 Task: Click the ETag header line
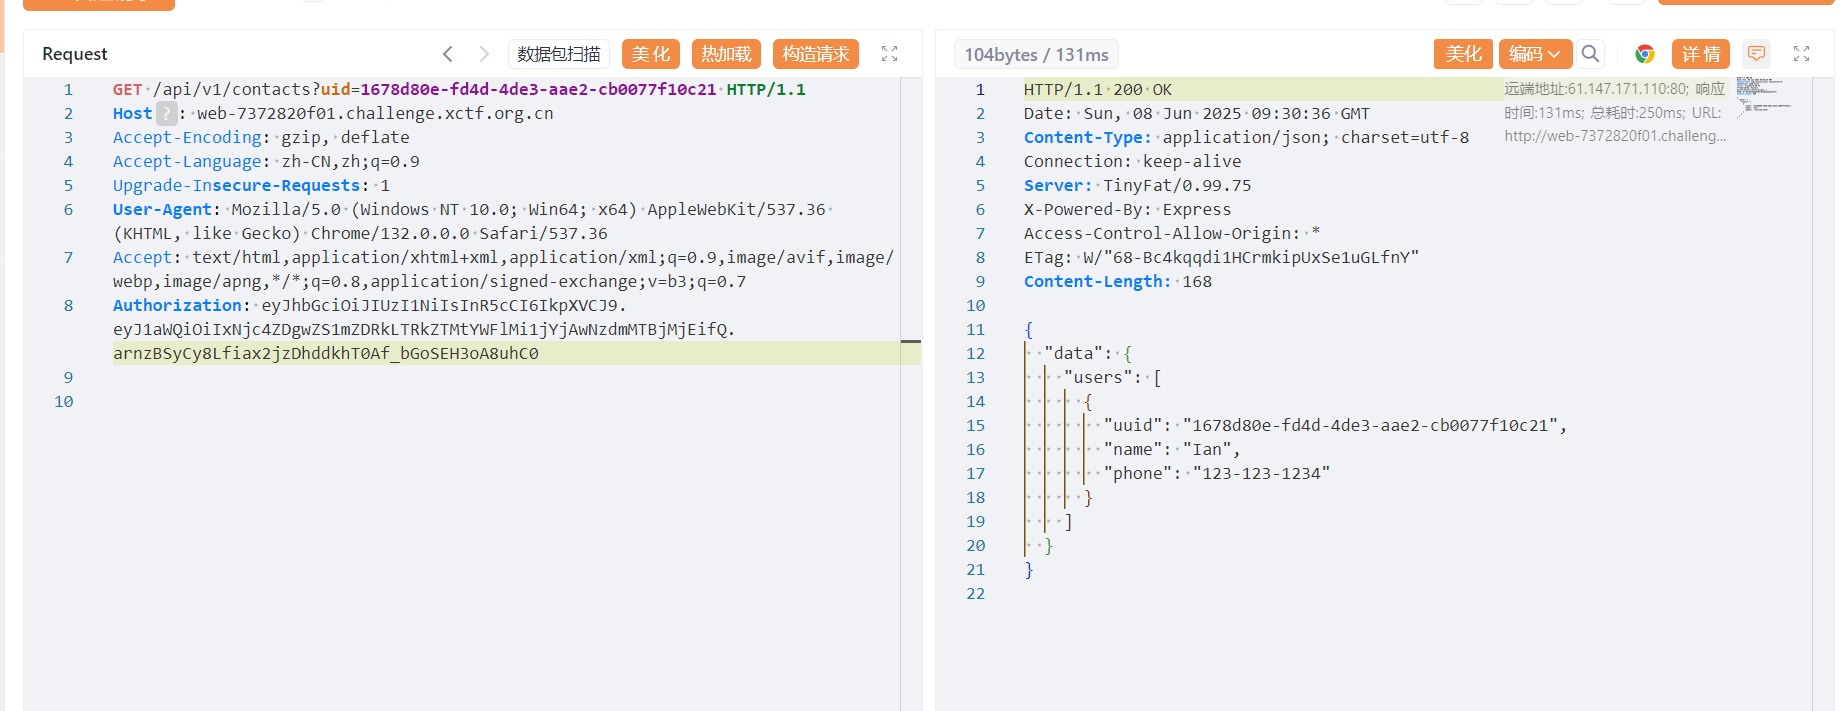coord(1221,257)
